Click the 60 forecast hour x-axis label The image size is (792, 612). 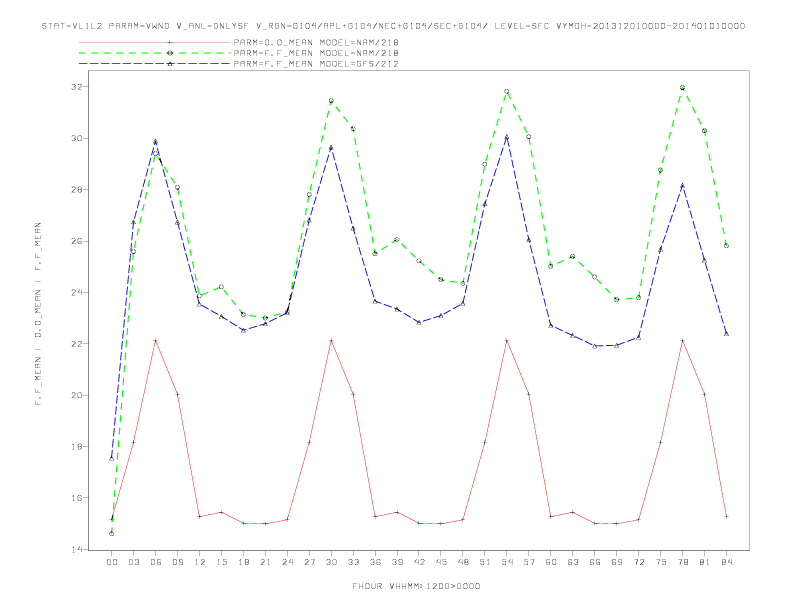tap(551, 562)
